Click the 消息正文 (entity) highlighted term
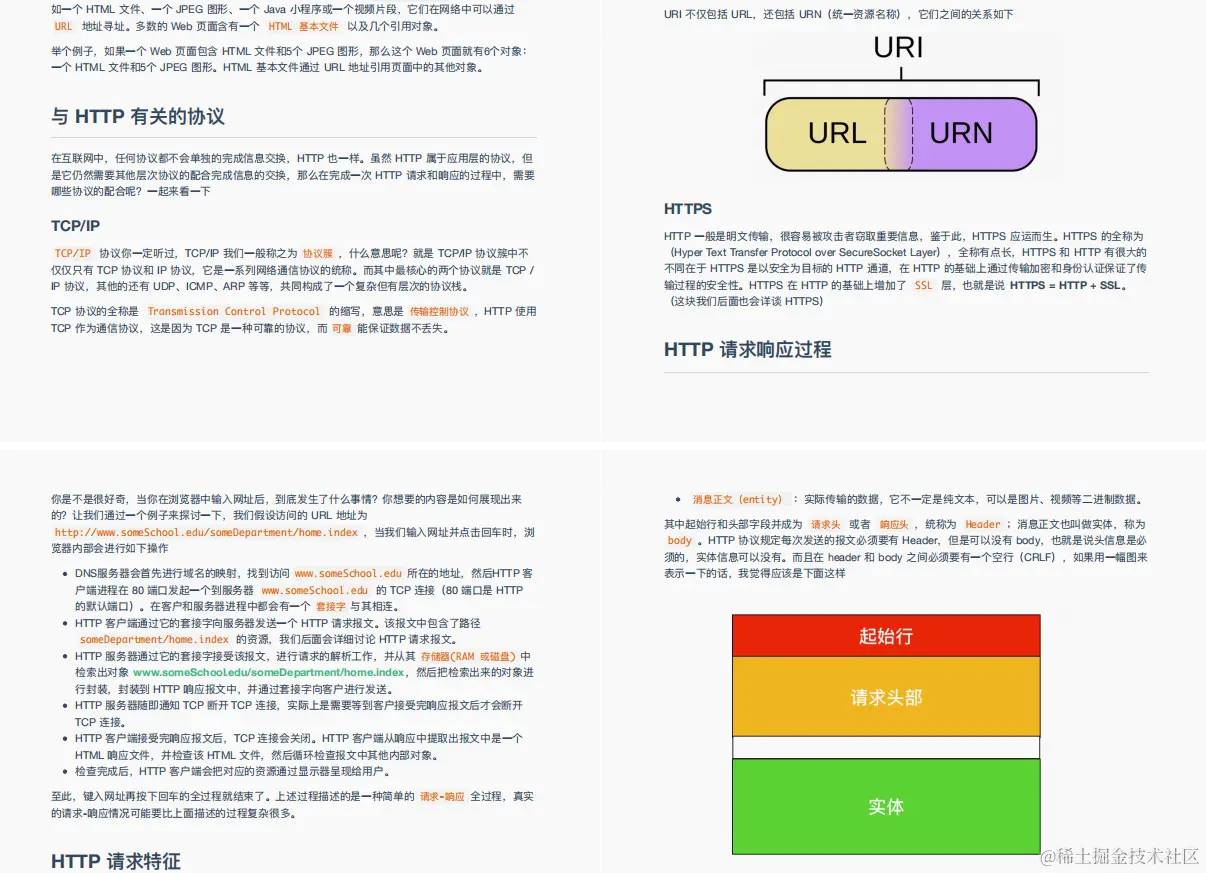 point(737,498)
